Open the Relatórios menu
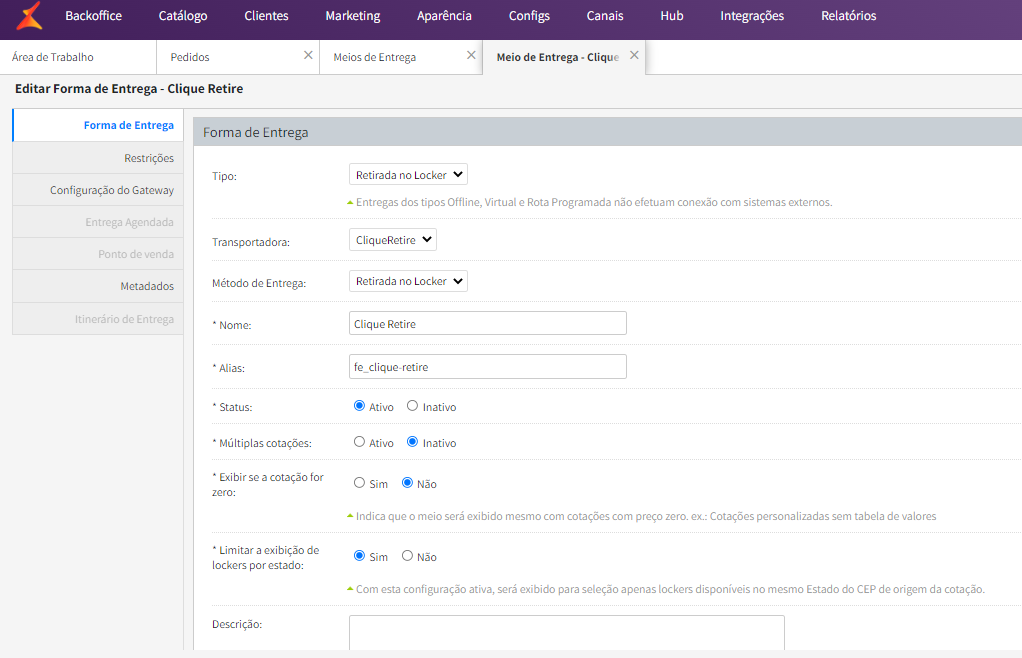 tap(848, 16)
